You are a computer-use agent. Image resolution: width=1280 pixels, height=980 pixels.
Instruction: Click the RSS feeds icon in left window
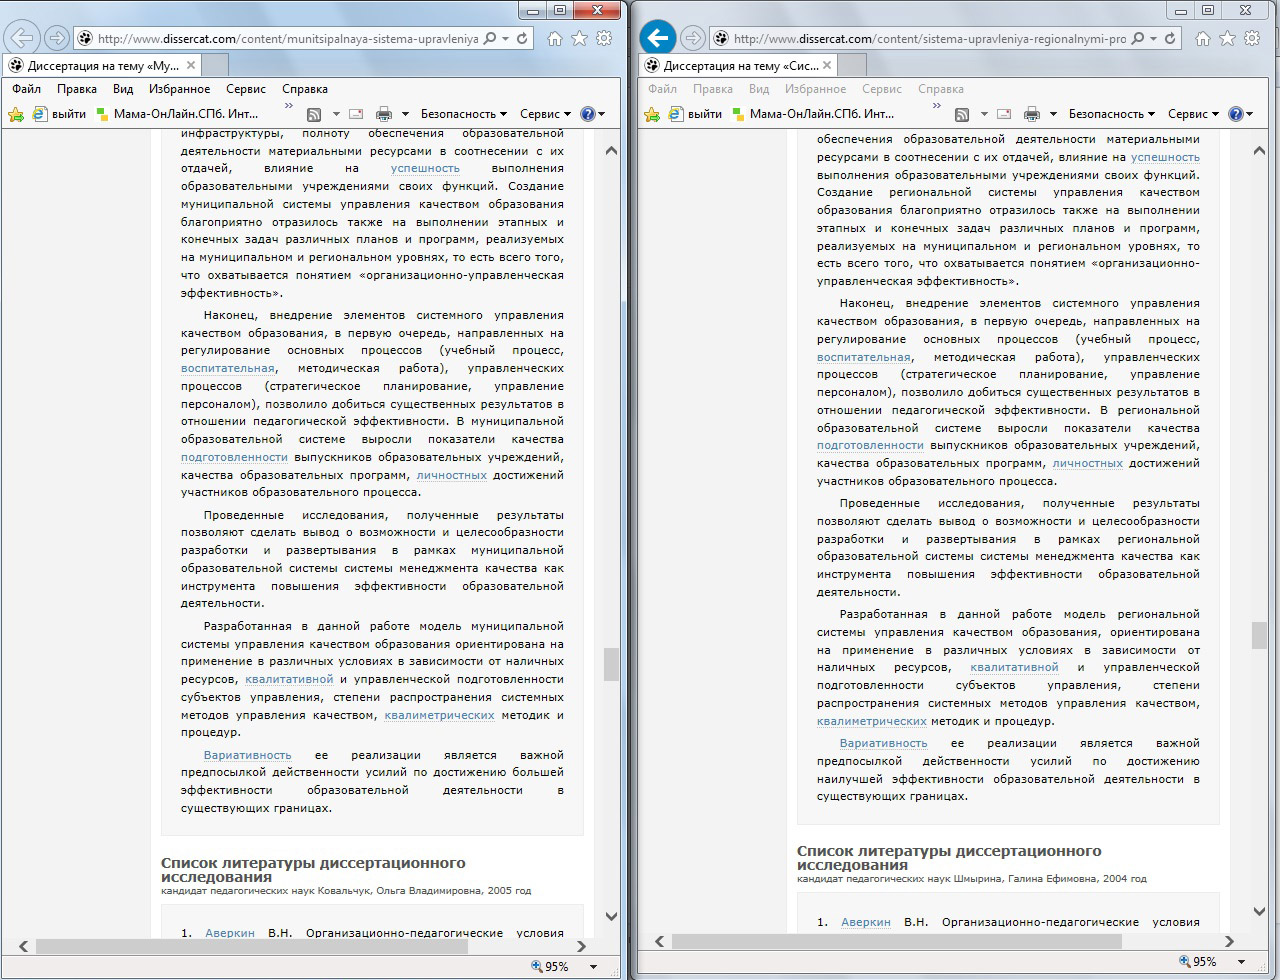pos(314,114)
